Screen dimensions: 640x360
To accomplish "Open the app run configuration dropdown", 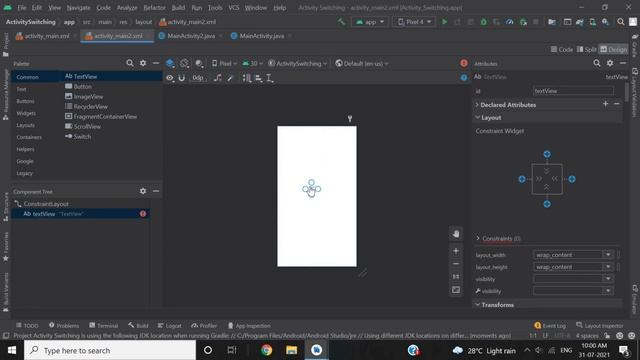I will click(369, 22).
